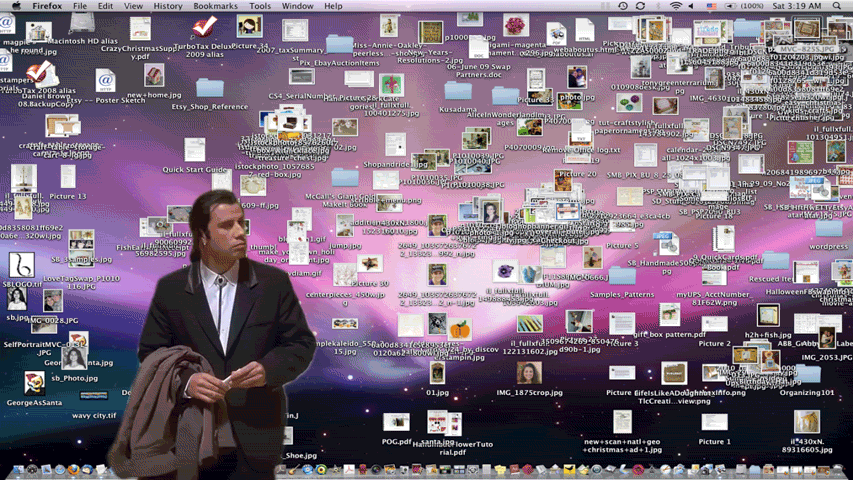Click the Spotlight search magnifier icon

(838, 6)
